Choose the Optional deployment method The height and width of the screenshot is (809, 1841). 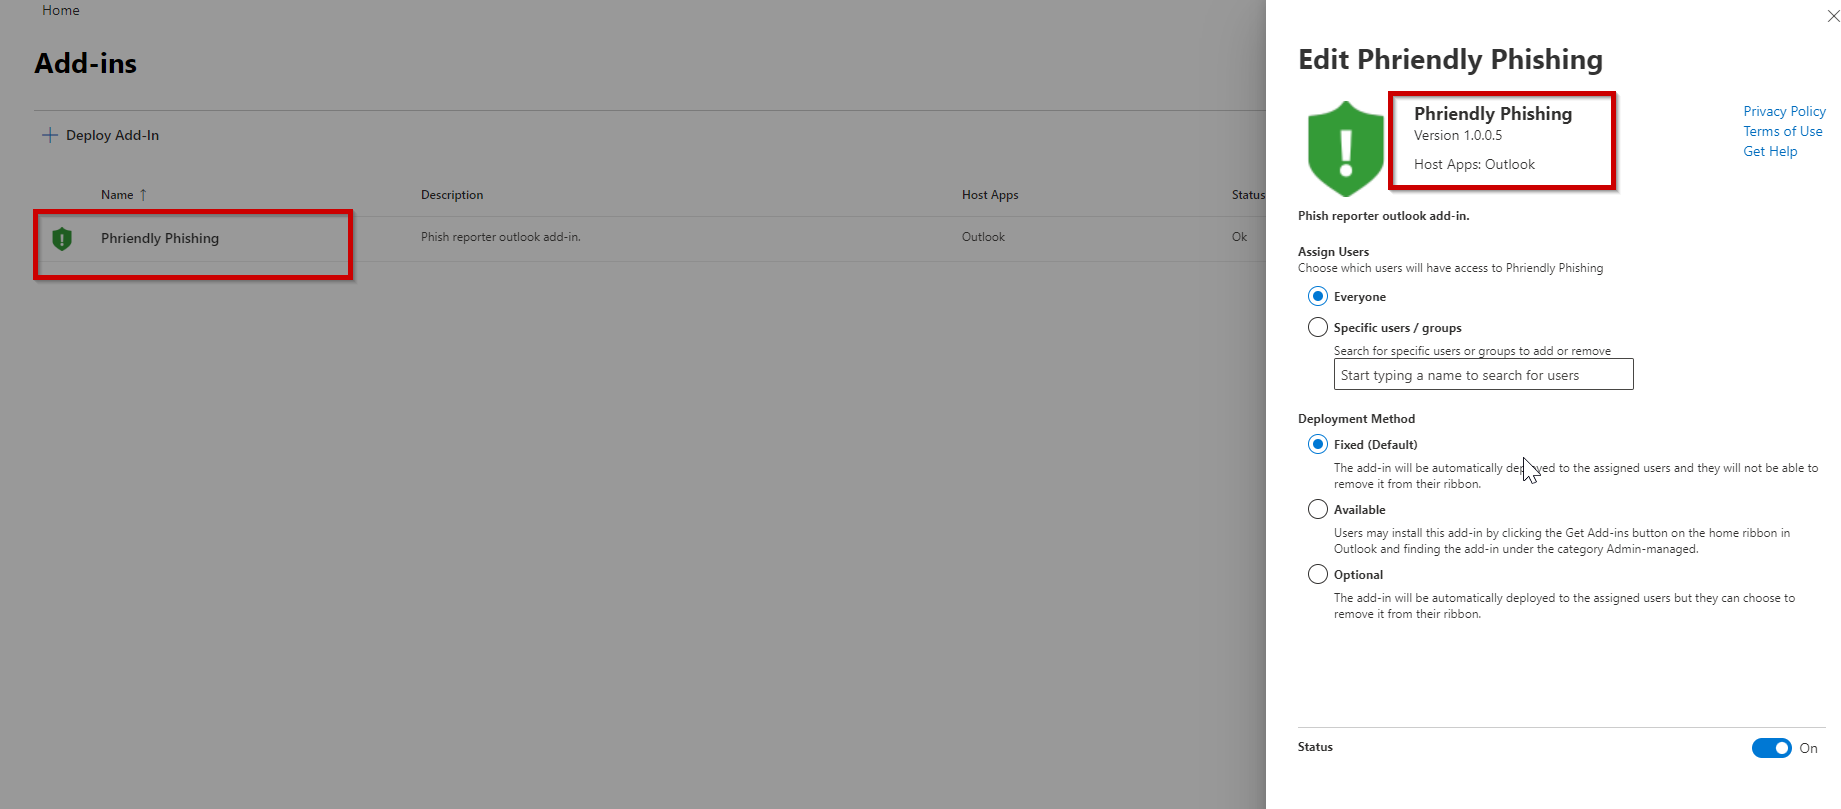click(1318, 574)
